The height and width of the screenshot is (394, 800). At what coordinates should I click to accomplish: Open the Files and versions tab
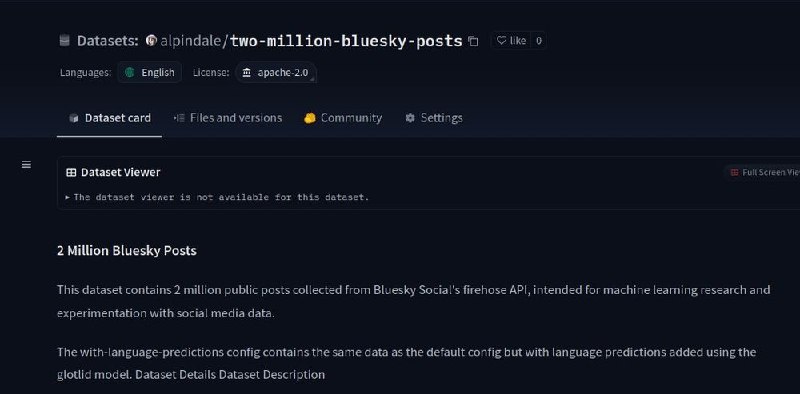(228, 118)
